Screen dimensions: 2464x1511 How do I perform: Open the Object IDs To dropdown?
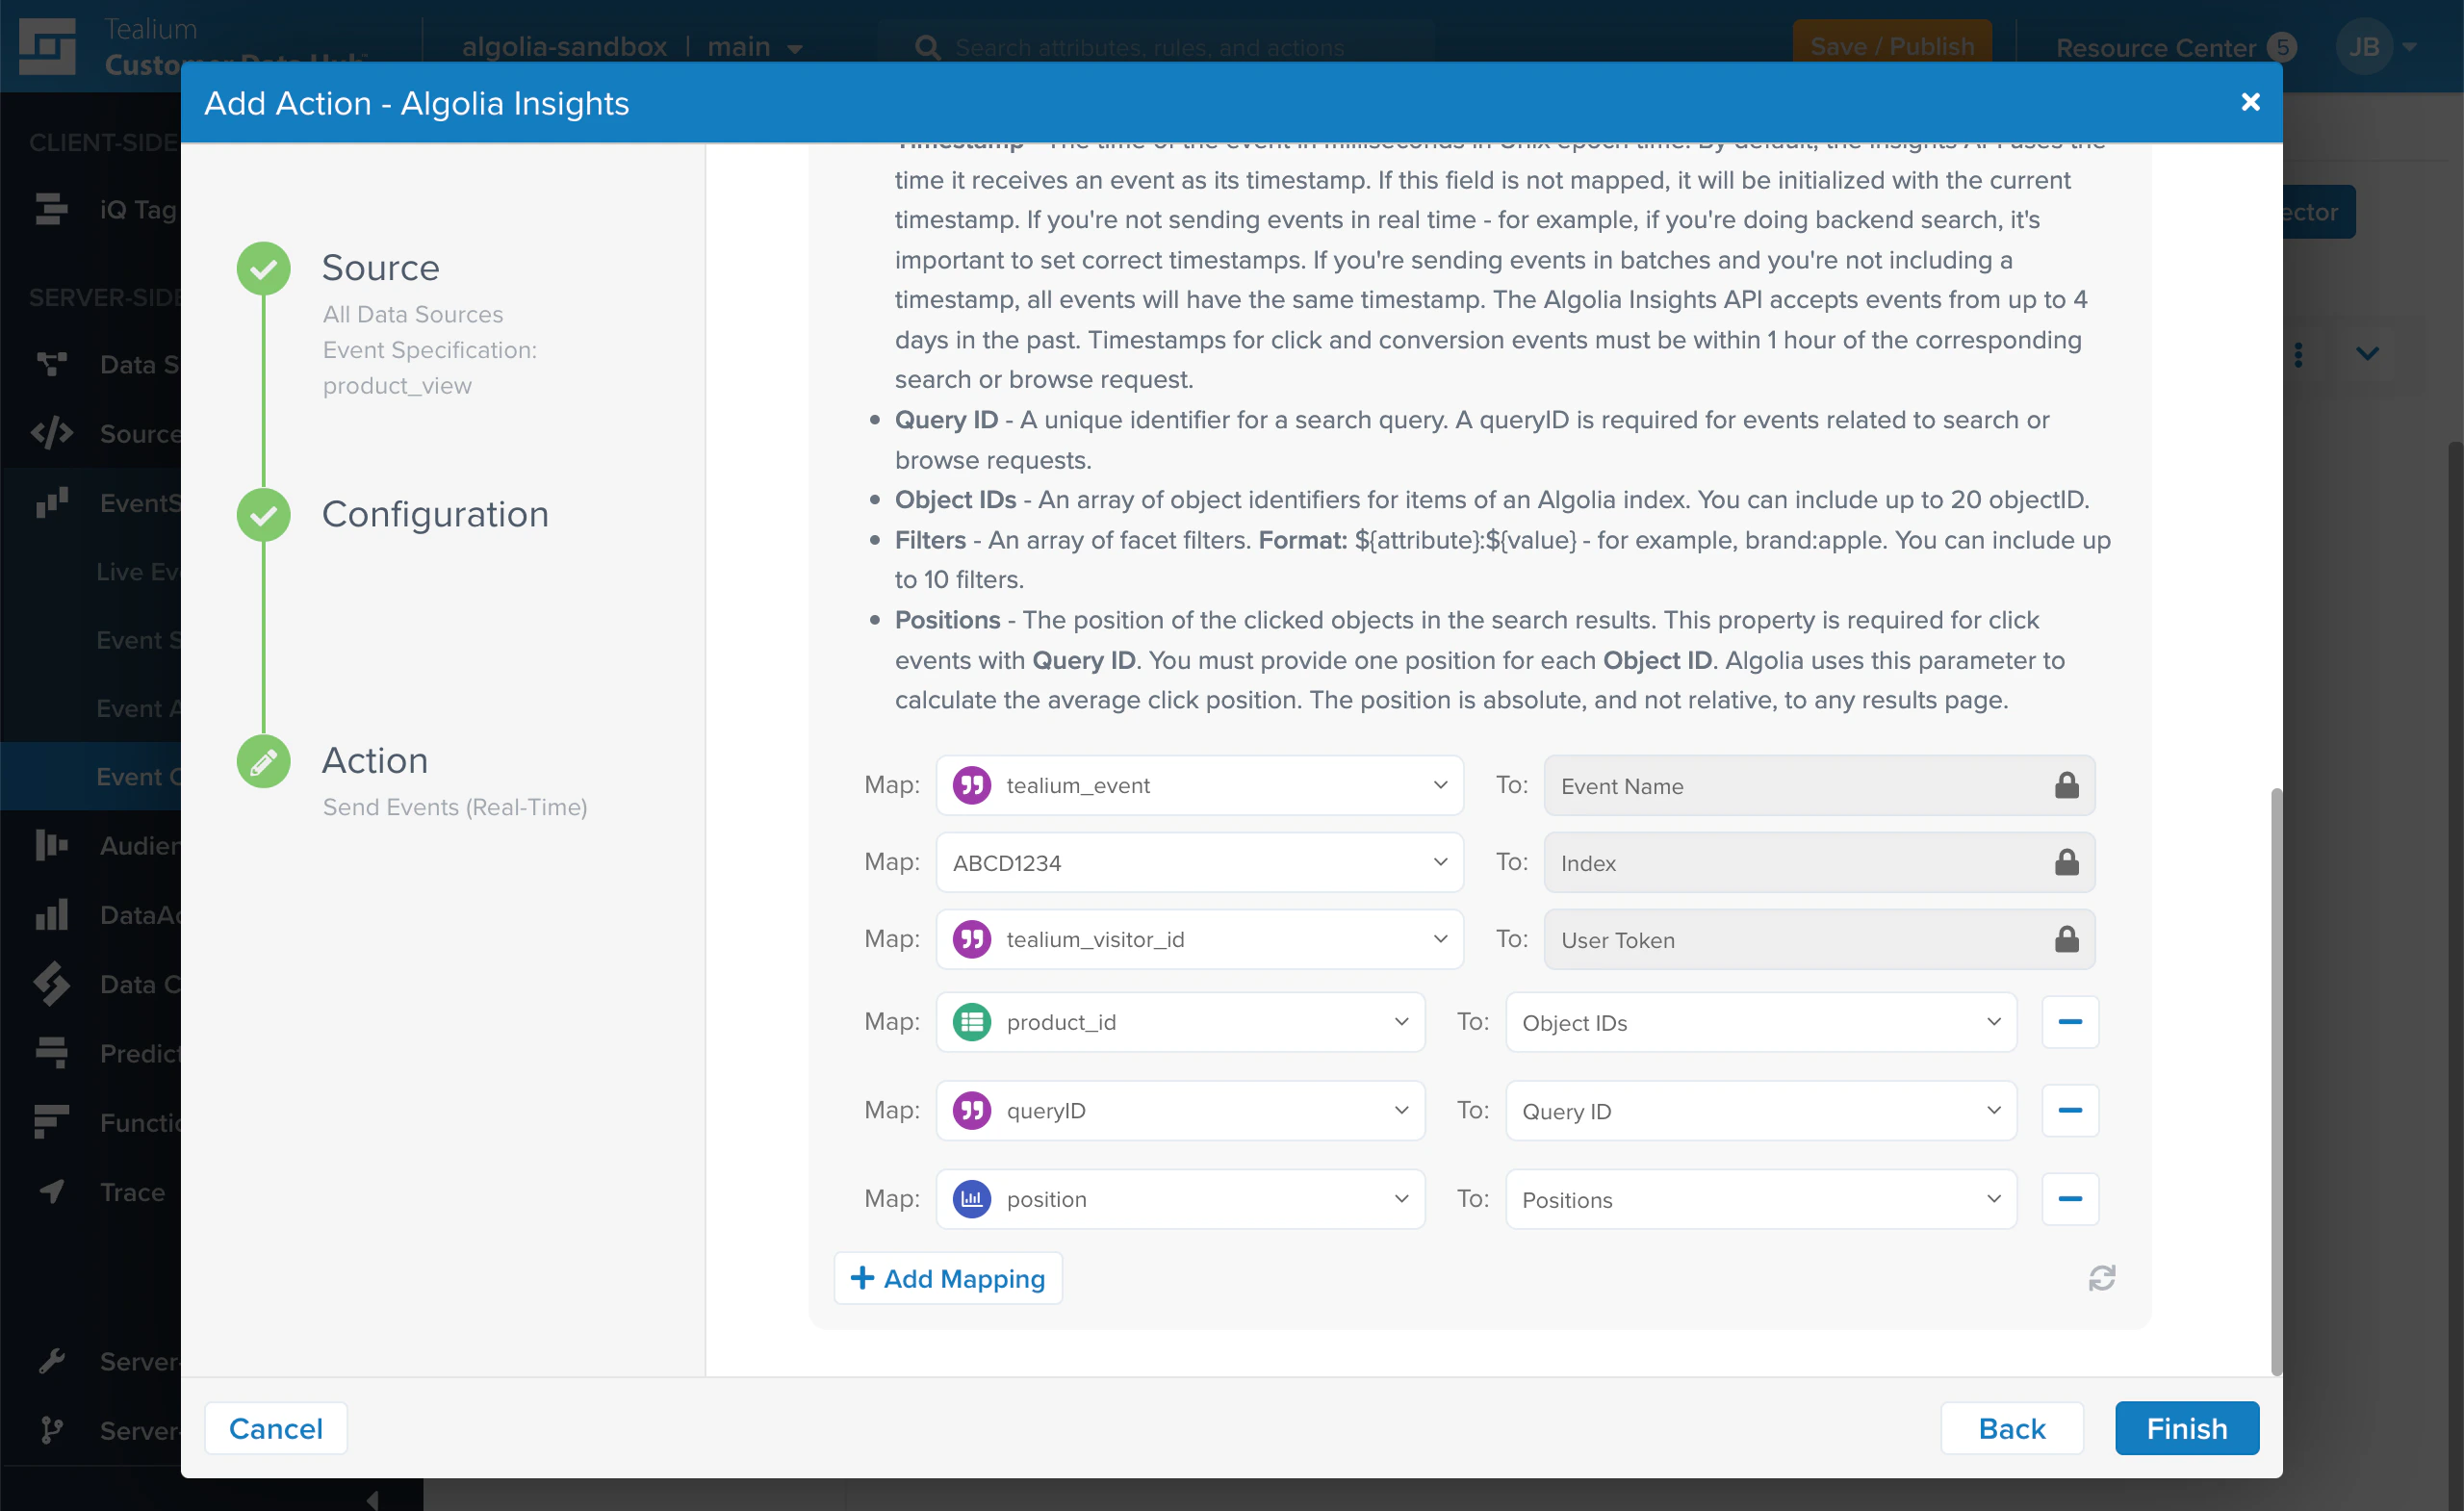[1761, 1022]
